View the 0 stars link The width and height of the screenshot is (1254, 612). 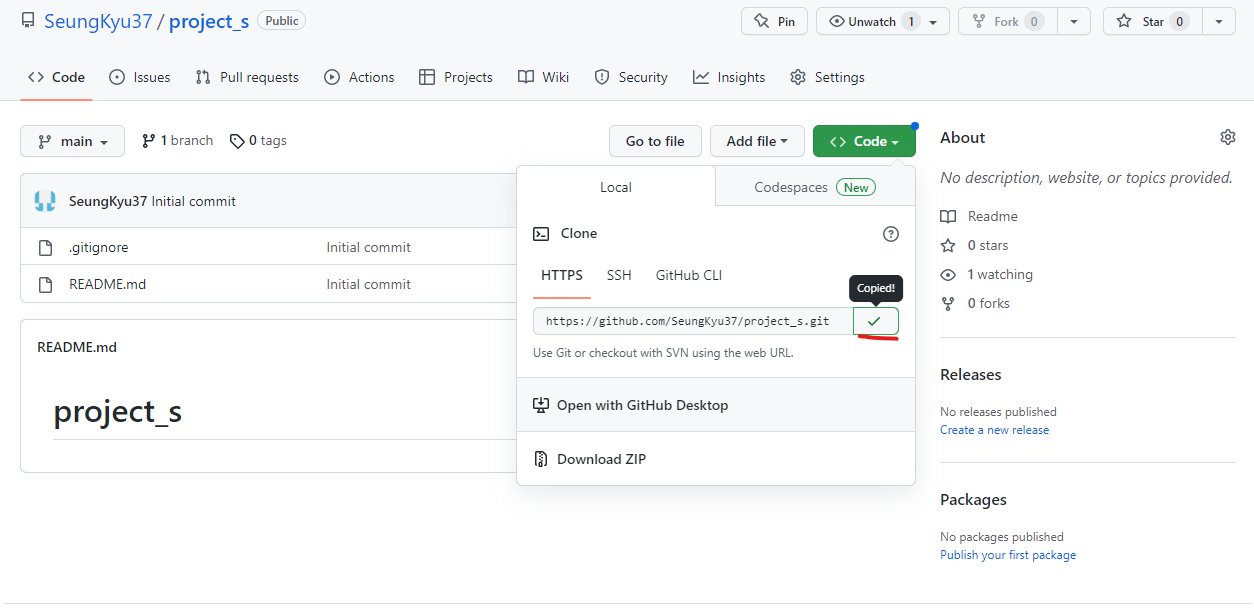(974, 245)
